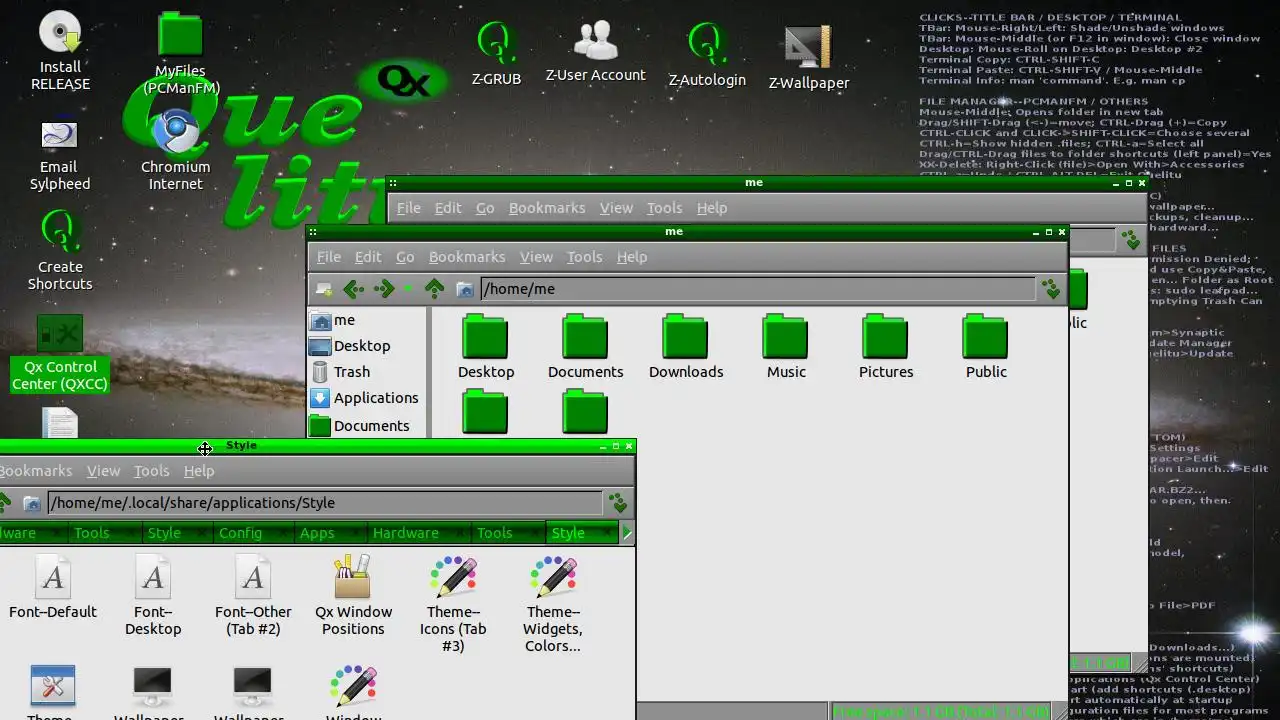Screen dimensions: 1280x720
Task: Open the Z-Wallpaper desktop icon
Action: coord(809,57)
